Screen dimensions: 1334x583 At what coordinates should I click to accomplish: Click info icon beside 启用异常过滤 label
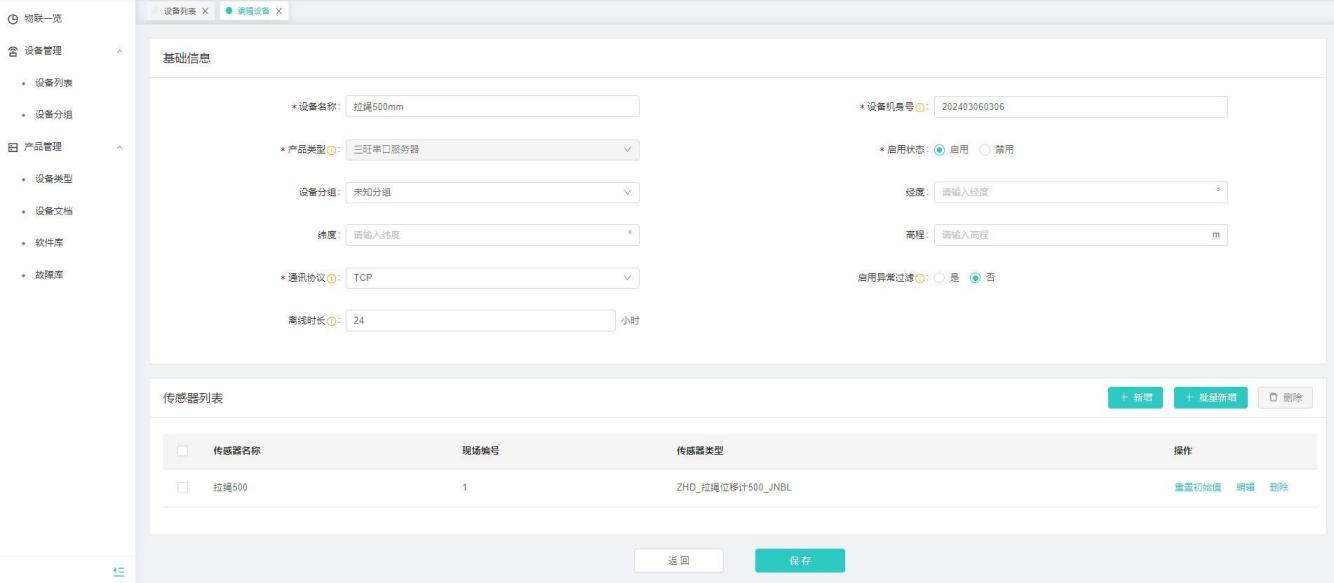920,278
